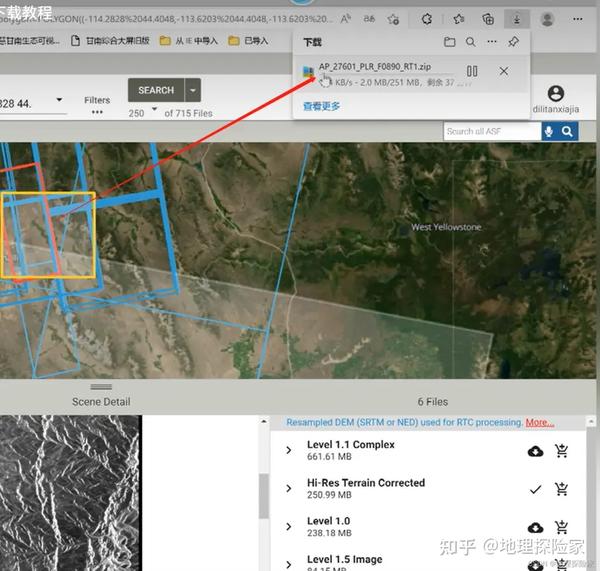Expand the Level 1.0 row
The height and width of the screenshot is (571, 600).
[x=289, y=527]
